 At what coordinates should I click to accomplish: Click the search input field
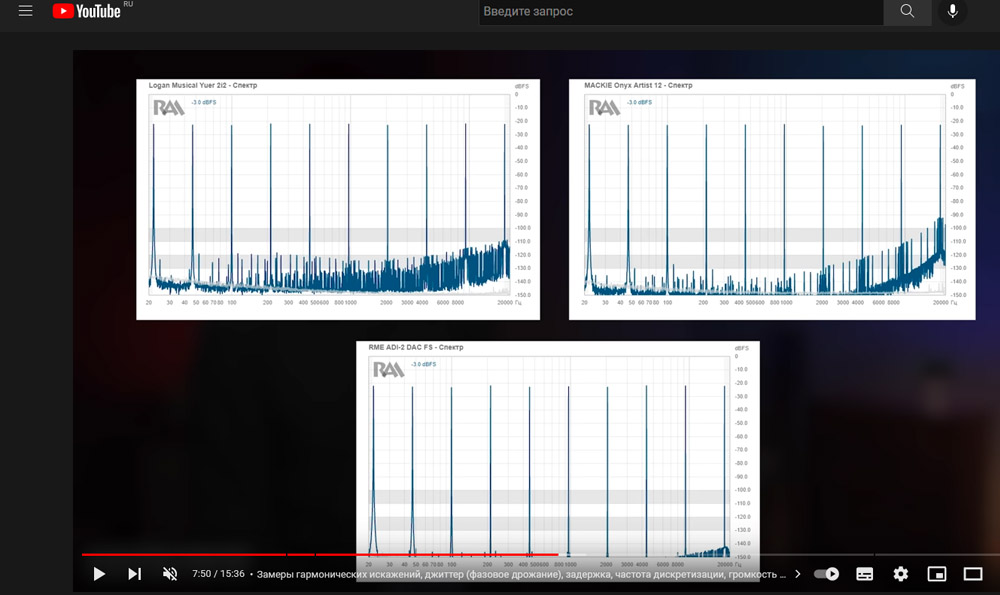[680, 12]
